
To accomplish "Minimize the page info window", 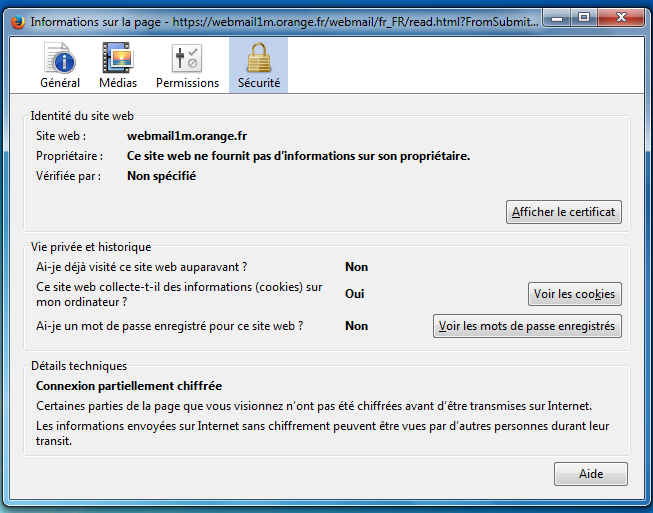I will coord(558,18).
